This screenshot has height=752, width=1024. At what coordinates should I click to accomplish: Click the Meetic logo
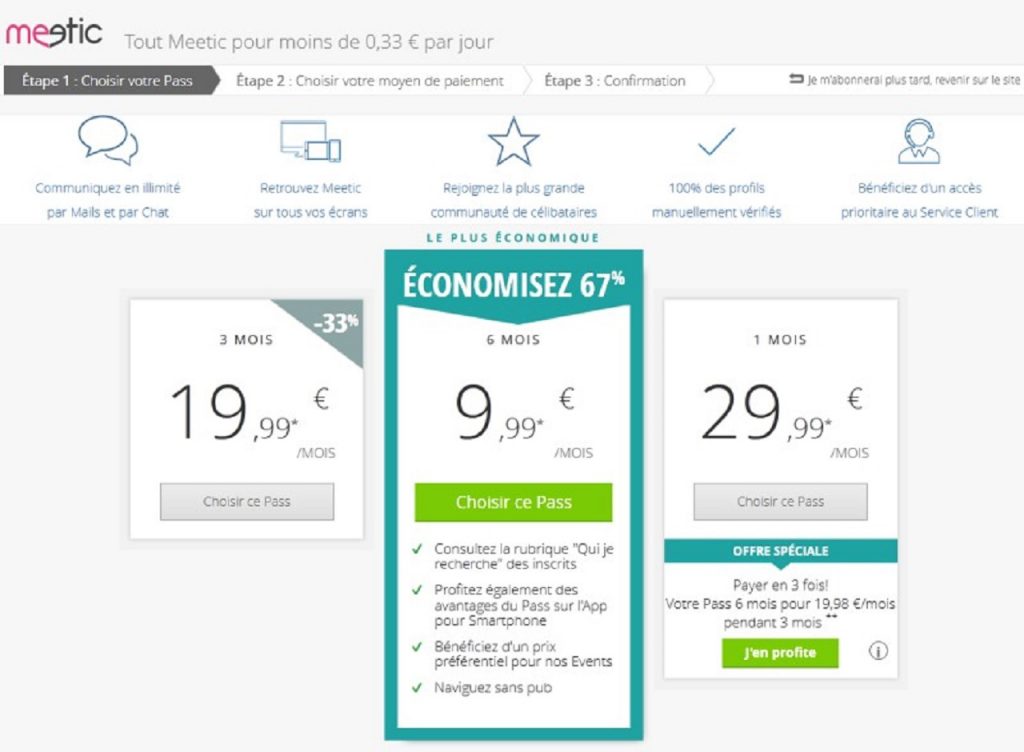pos(54,33)
